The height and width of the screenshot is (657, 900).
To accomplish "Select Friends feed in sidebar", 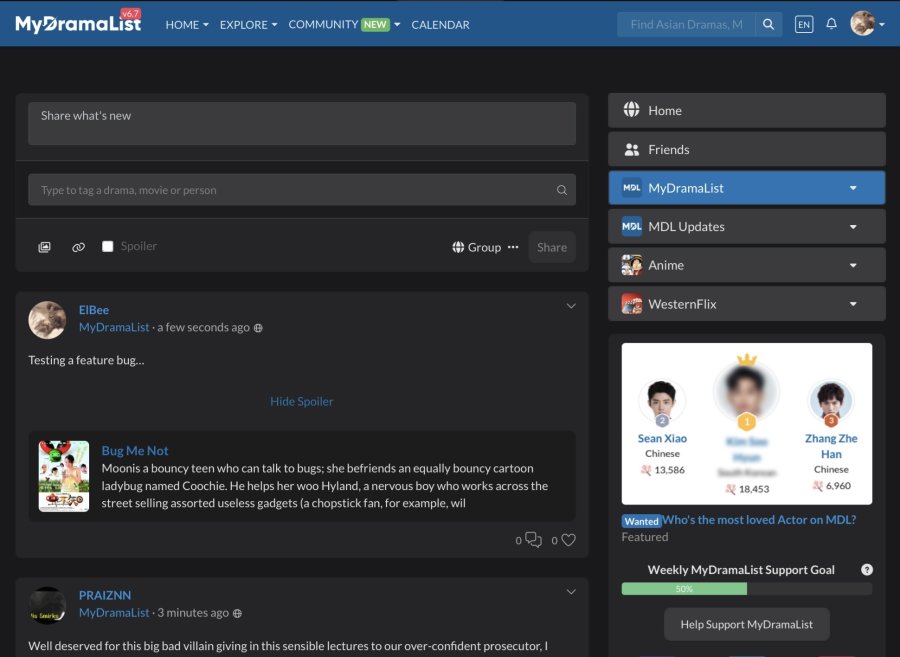I will point(746,149).
